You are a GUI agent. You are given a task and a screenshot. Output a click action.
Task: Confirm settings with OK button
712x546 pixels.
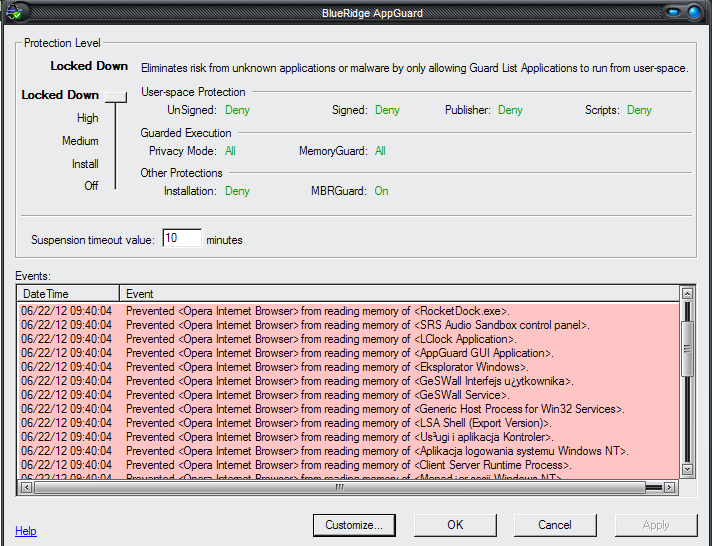(x=455, y=525)
